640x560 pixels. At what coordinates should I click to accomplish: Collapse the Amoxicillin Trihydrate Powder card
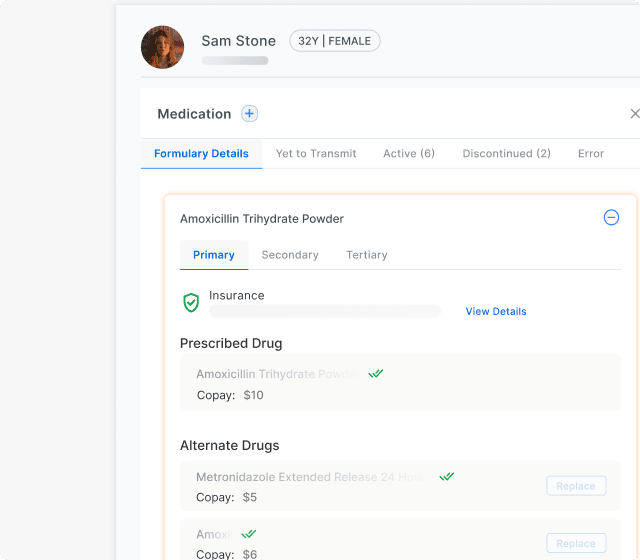coord(611,218)
